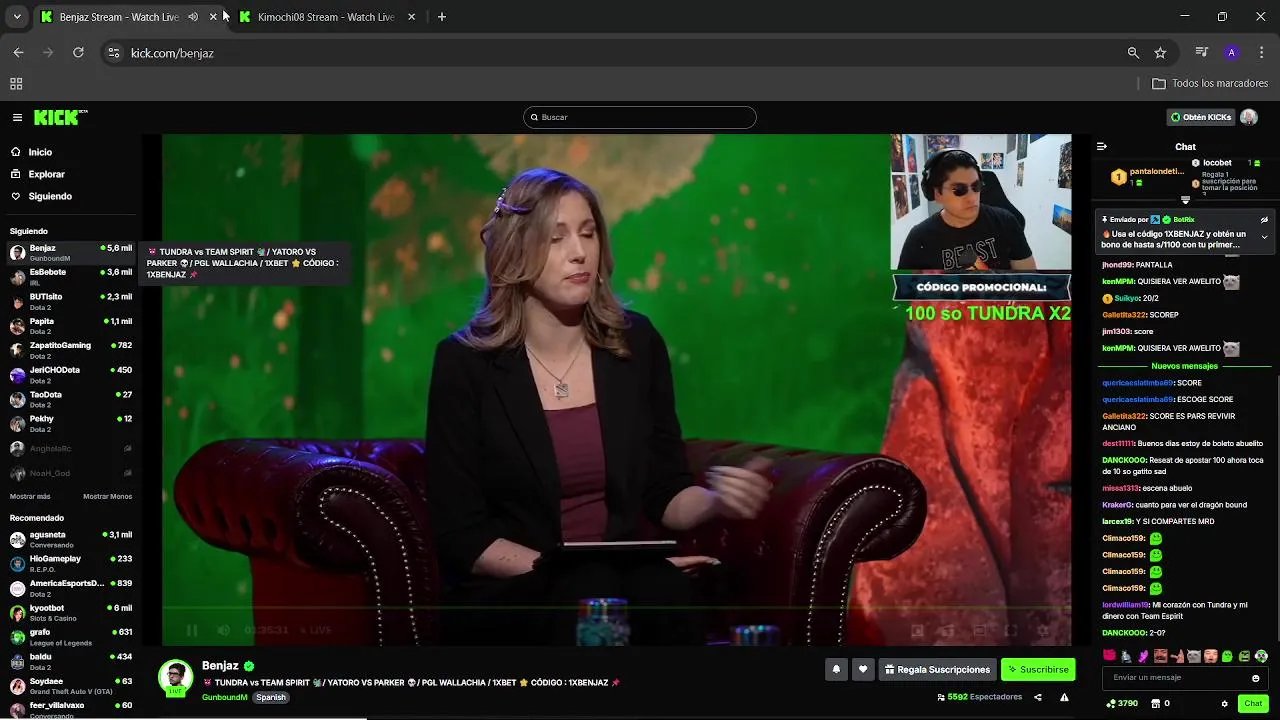The height and width of the screenshot is (720, 1280).
Task: Report the stream using the warning icon
Action: pos(1064,697)
